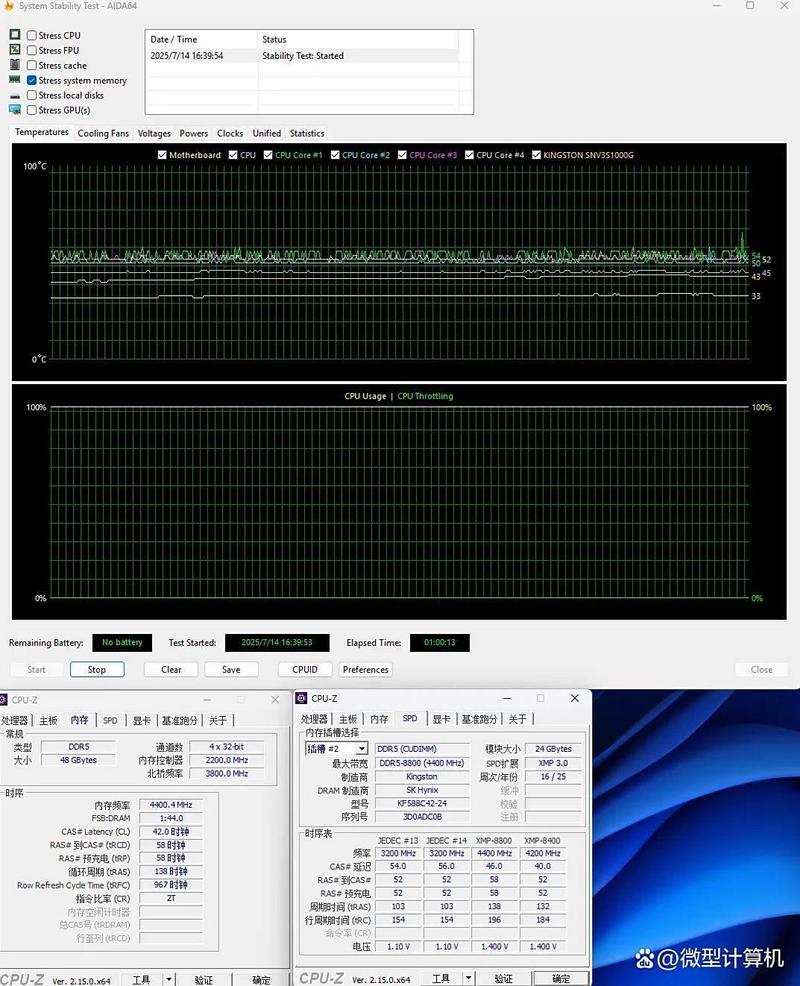Image resolution: width=800 pixels, height=986 pixels.
Task: Click the Stop button
Action: coord(97,670)
